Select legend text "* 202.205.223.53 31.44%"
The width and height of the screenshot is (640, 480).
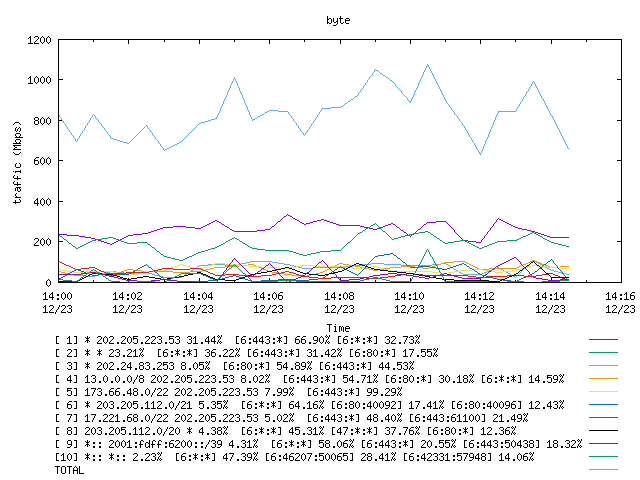(x=153, y=340)
